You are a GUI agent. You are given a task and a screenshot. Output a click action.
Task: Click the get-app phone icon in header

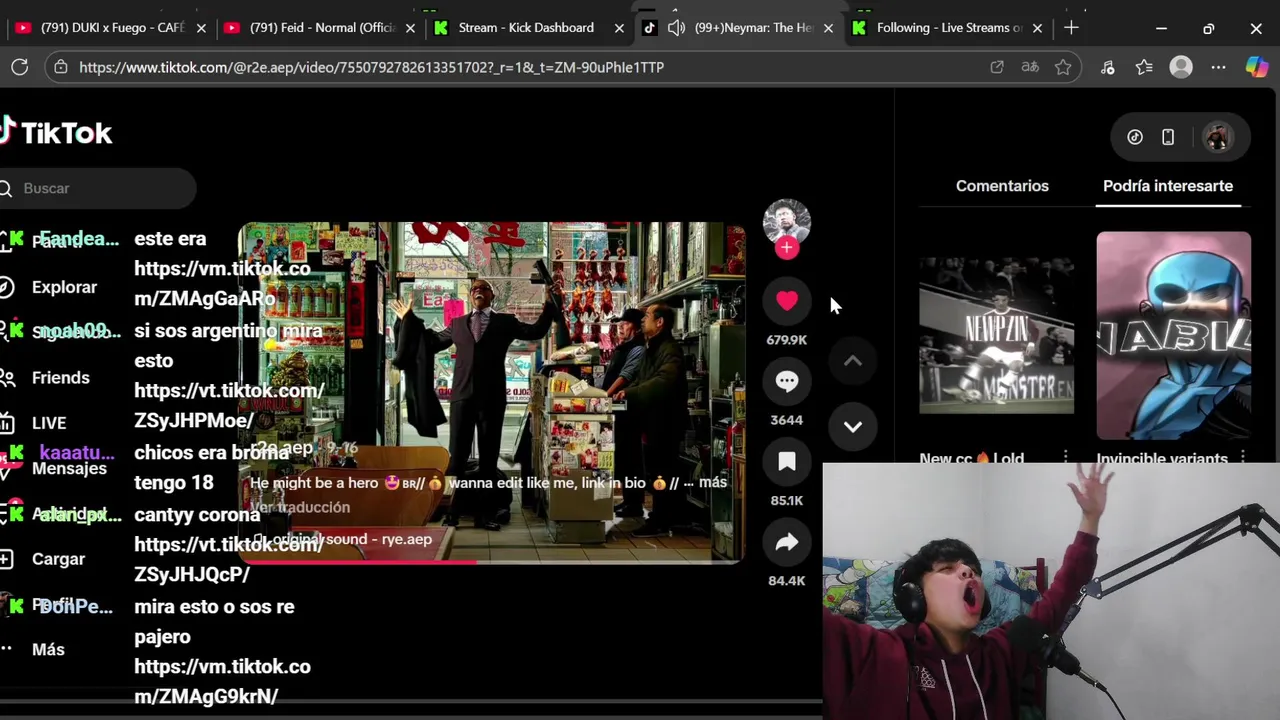1168,137
